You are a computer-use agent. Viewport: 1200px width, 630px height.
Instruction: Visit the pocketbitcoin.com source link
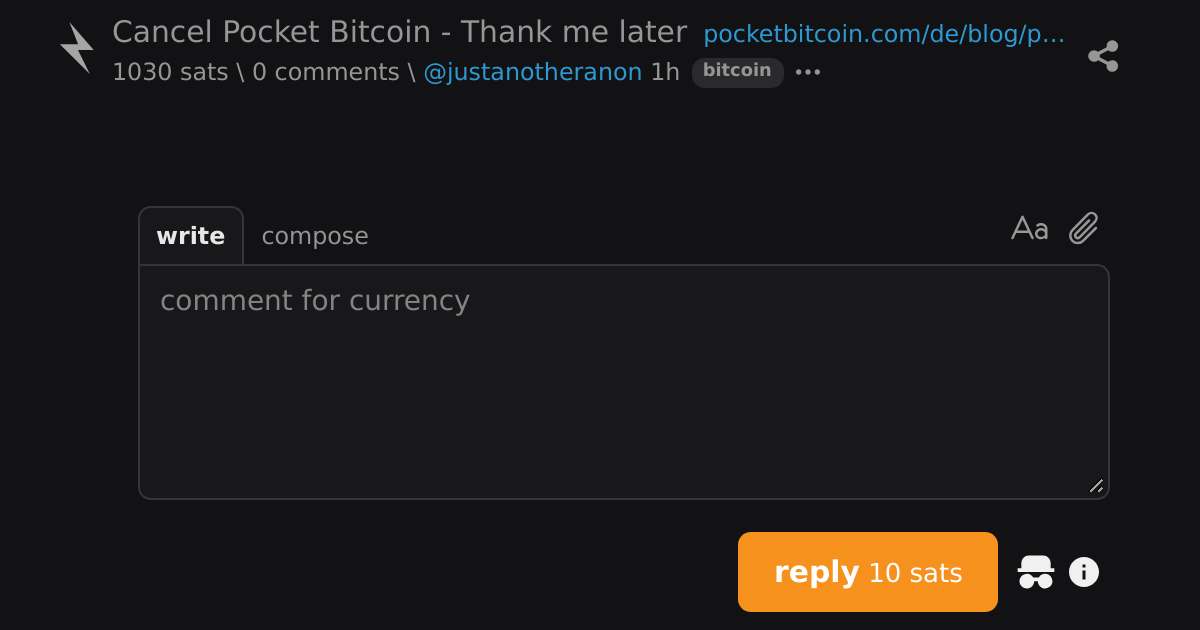[x=884, y=35]
